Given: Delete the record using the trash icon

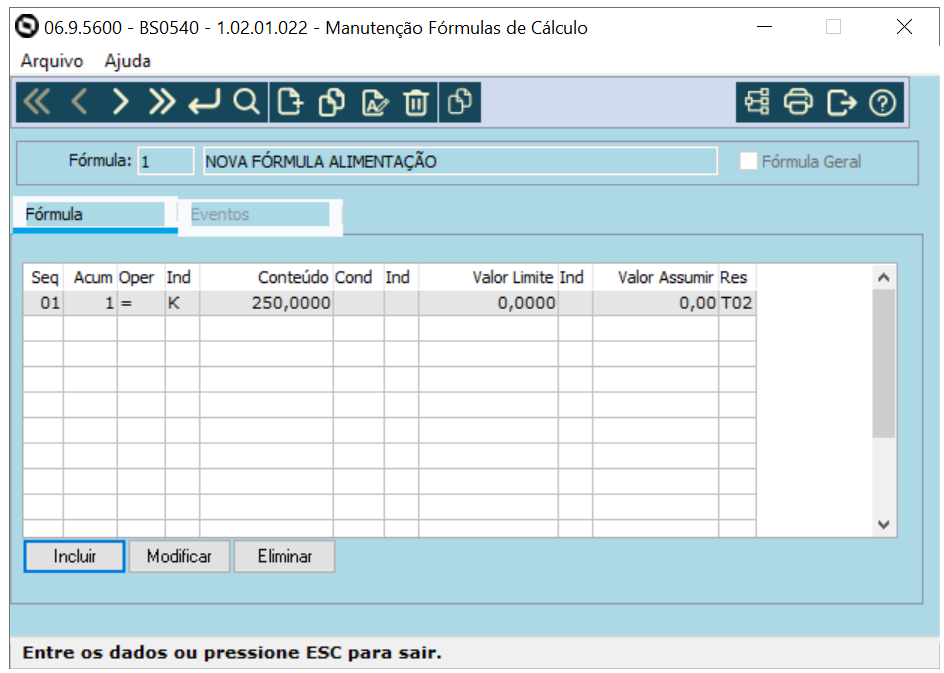Looking at the screenshot, I should (416, 101).
